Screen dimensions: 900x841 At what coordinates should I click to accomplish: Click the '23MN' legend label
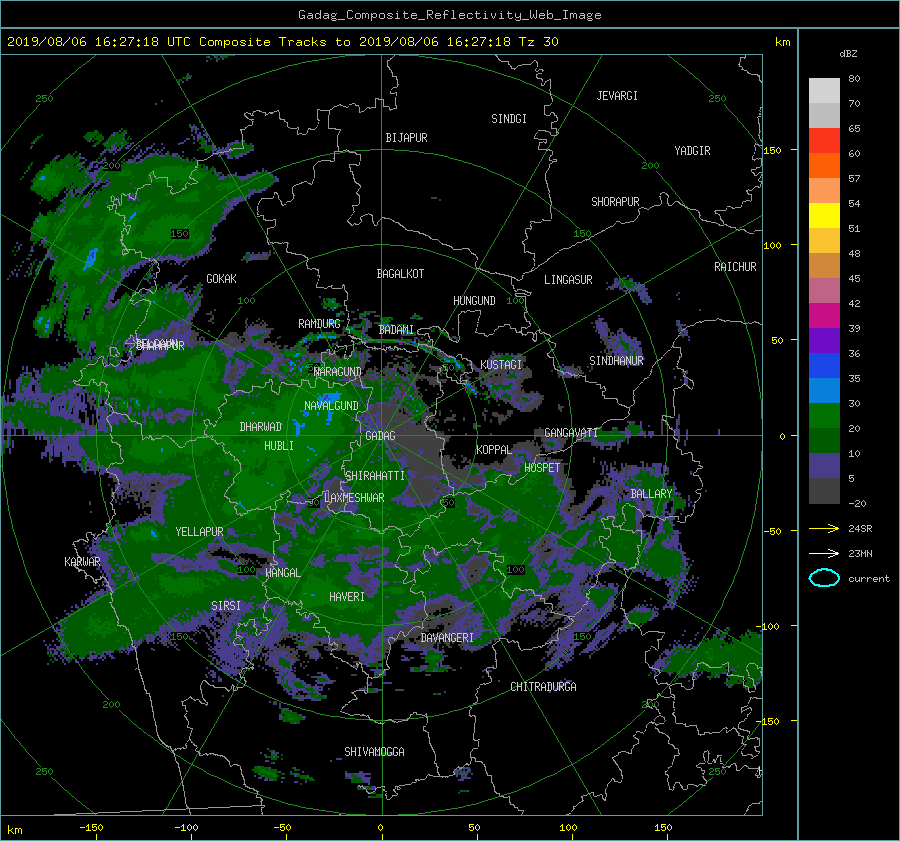coord(860,553)
